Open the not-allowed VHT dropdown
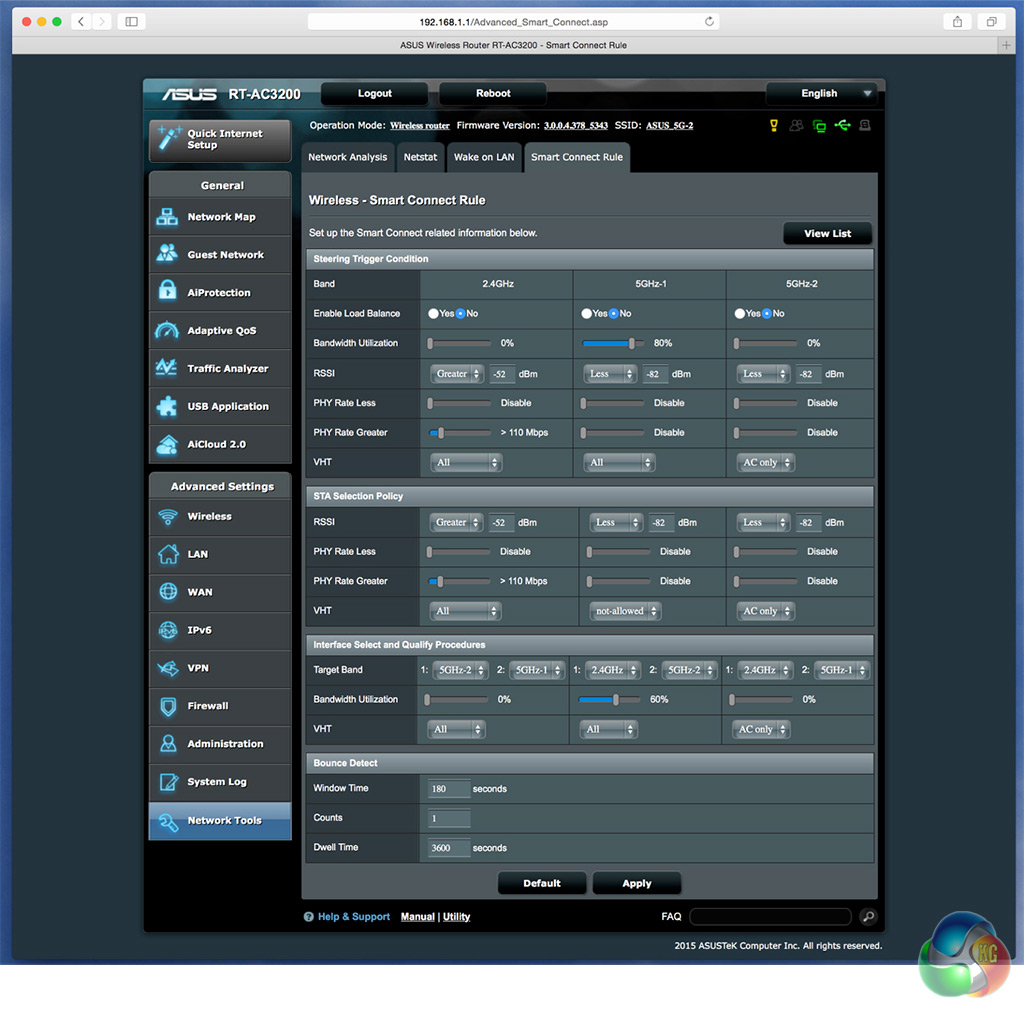This screenshot has width=1024, height=1014. tap(625, 611)
